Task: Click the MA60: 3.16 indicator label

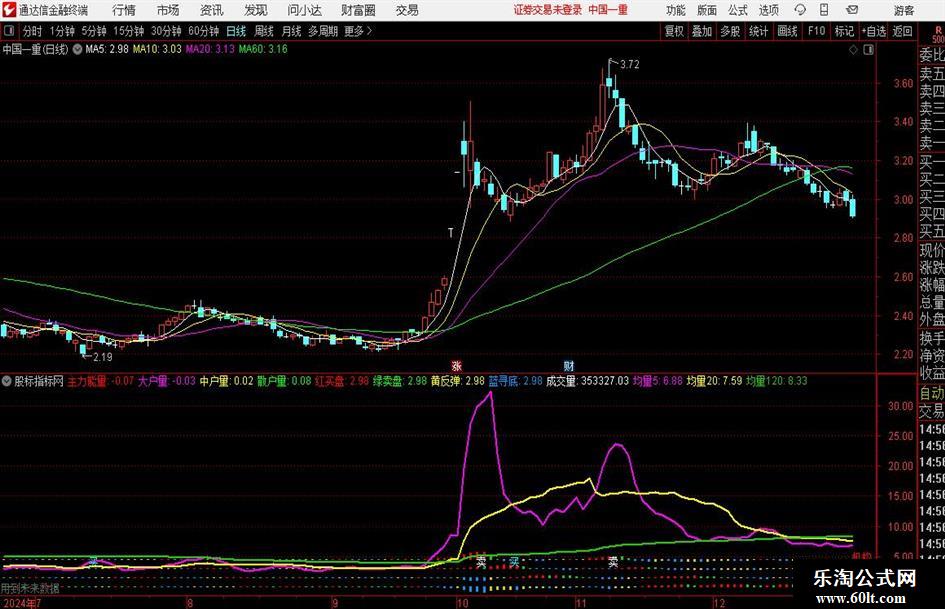Action: (263, 49)
